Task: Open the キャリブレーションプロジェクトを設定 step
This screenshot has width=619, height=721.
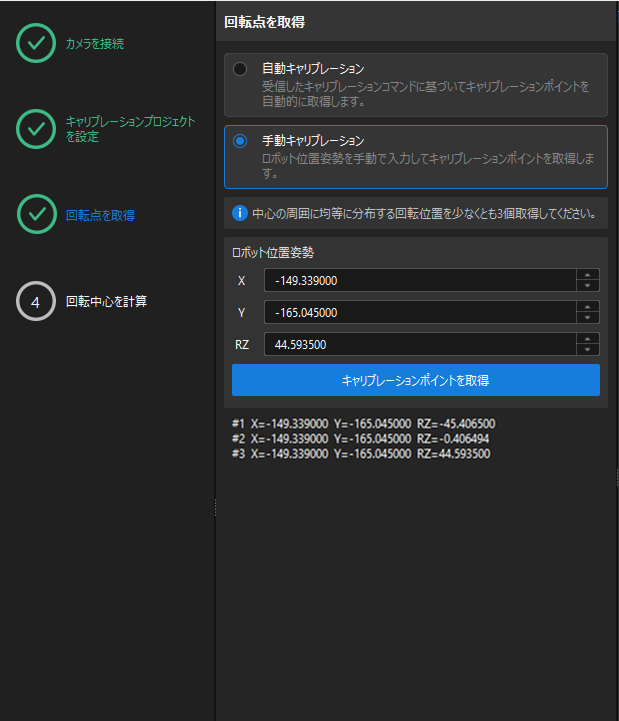Action: pos(130,129)
